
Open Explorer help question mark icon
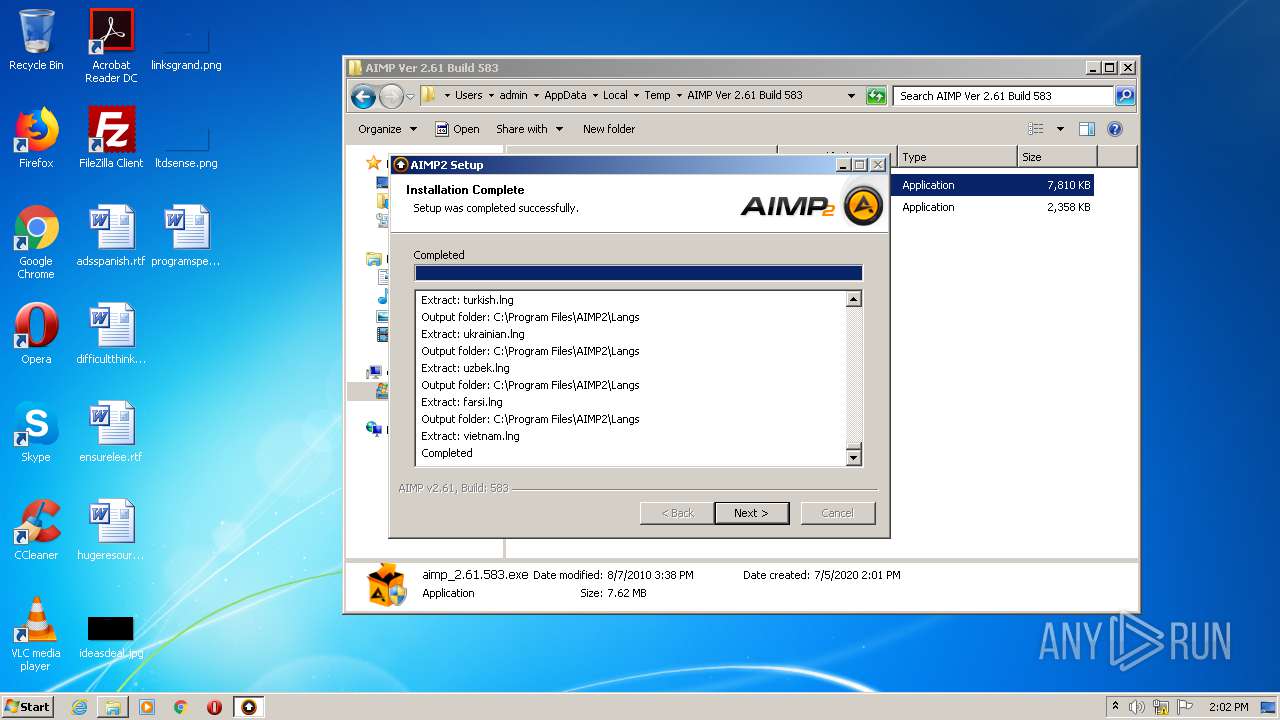point(1115,129)
